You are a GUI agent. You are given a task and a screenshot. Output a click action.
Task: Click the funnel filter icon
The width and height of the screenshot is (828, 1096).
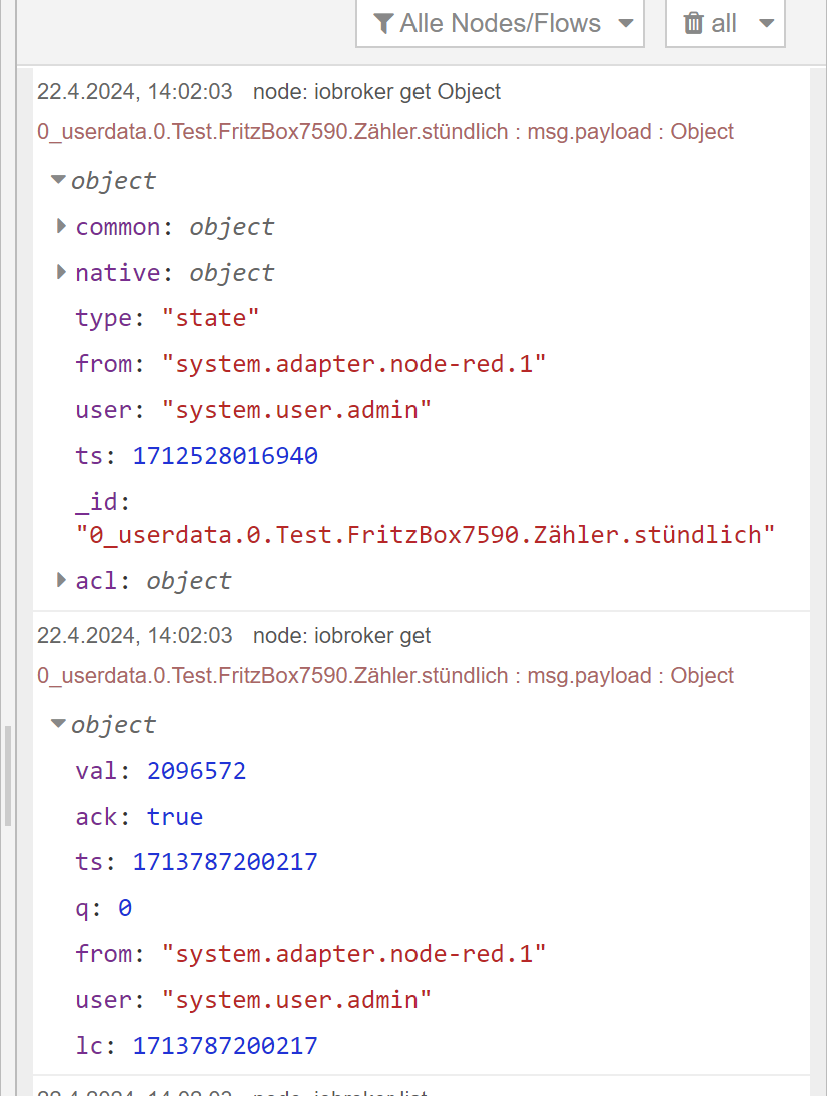382,24
